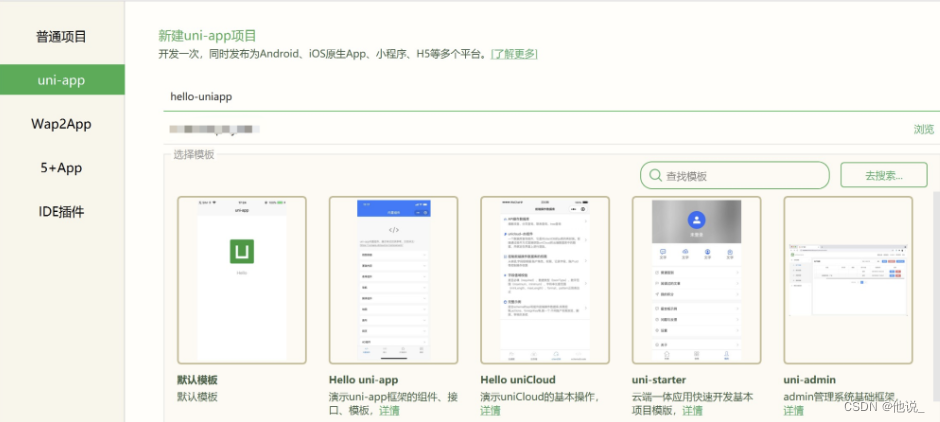
Task: Click the magnifier icon in template search
Action: tap(655, 176)
